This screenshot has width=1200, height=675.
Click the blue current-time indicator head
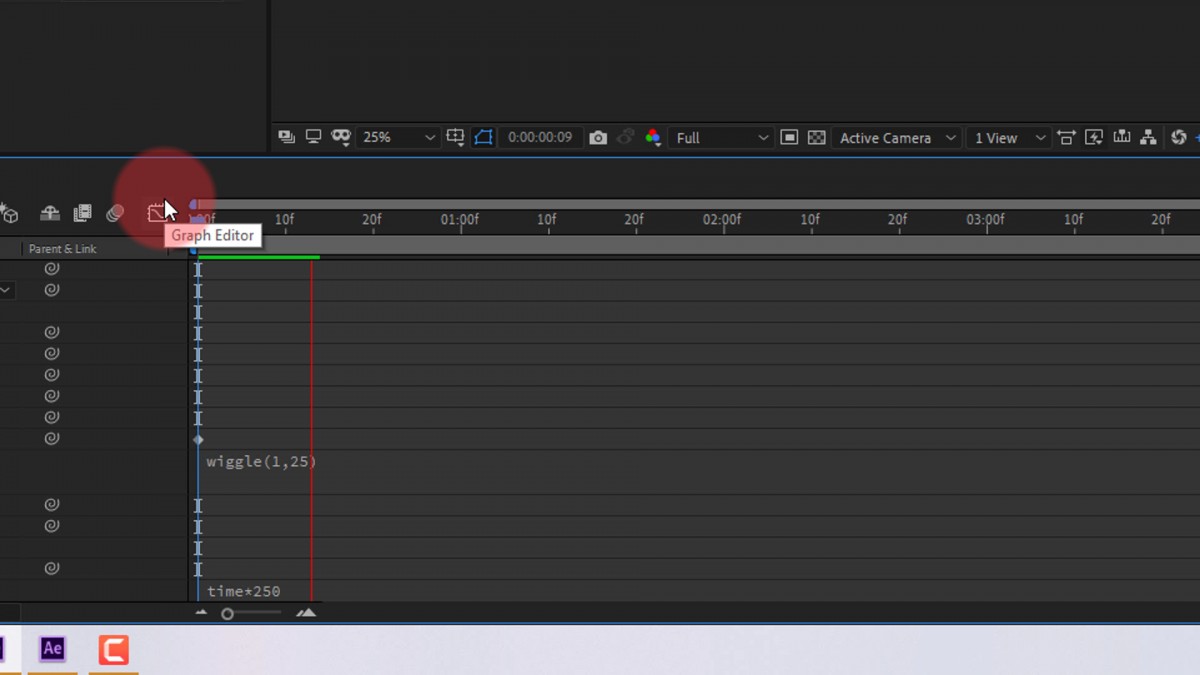198,219
